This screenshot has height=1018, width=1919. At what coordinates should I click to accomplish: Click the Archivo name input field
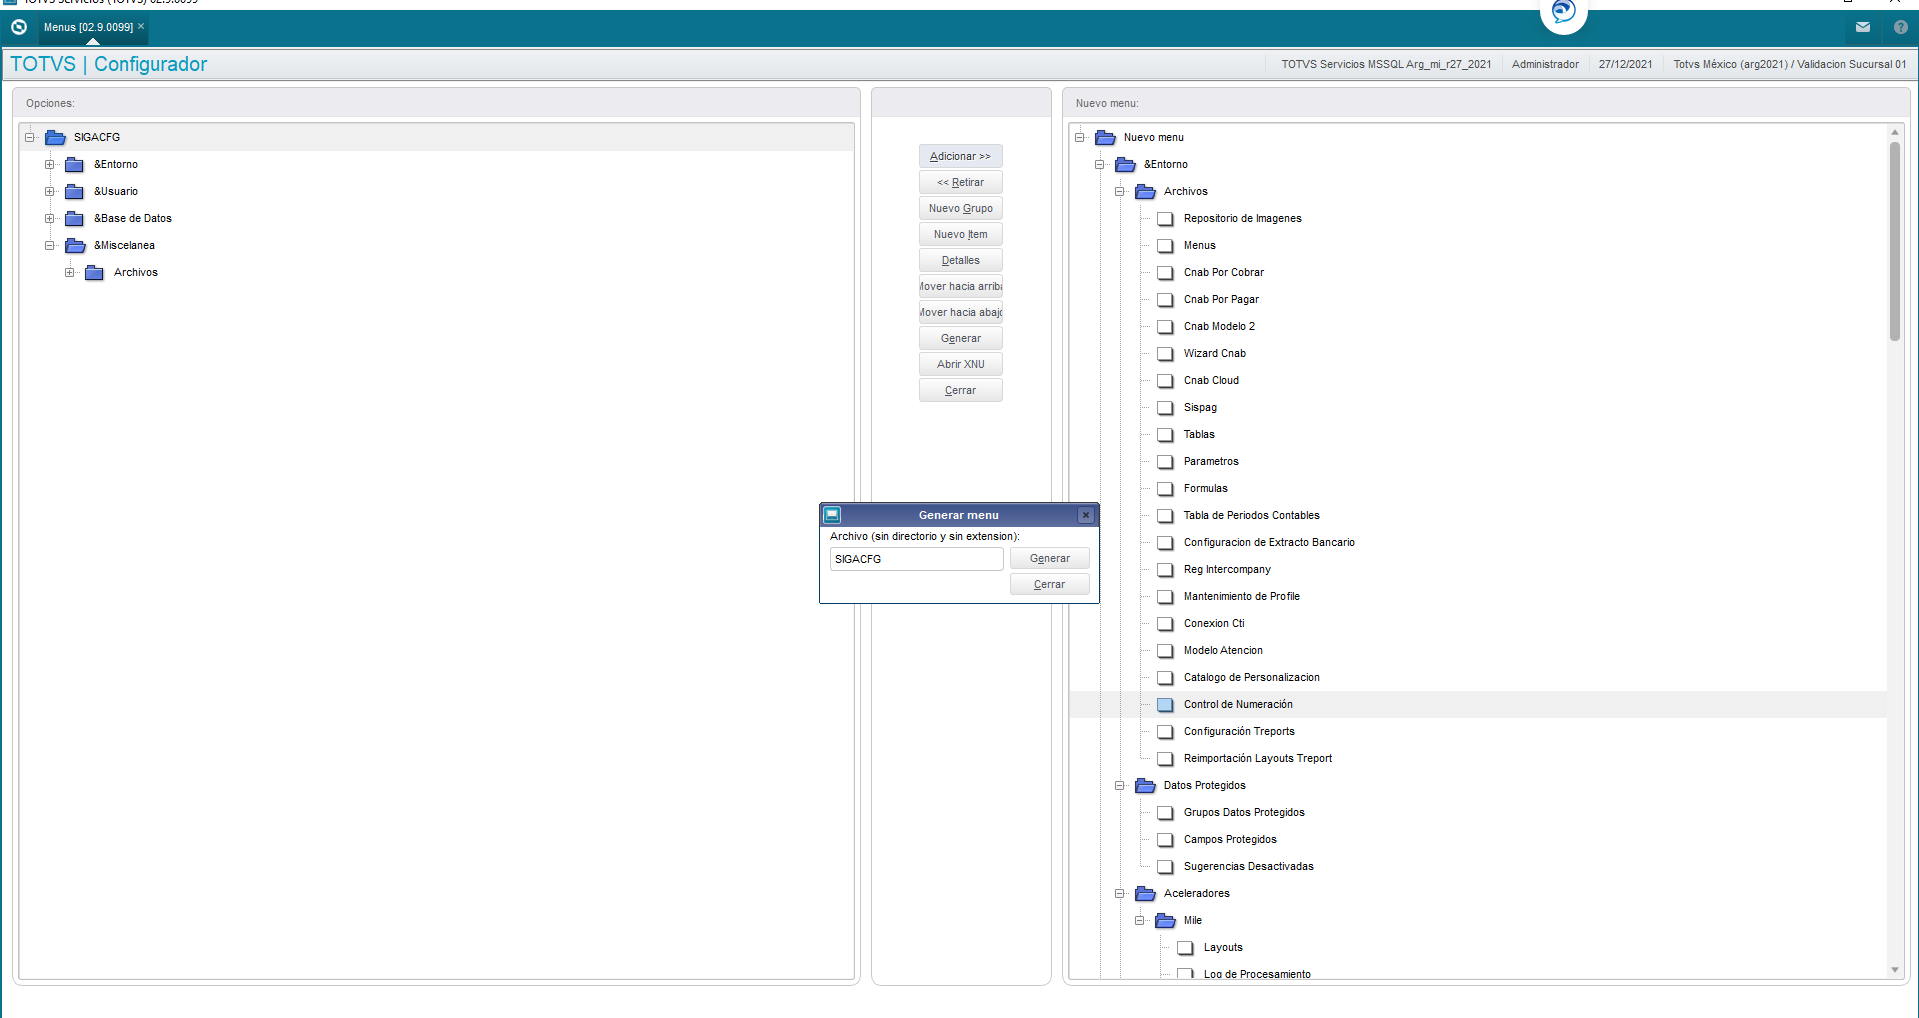click(x=916, y=559)
